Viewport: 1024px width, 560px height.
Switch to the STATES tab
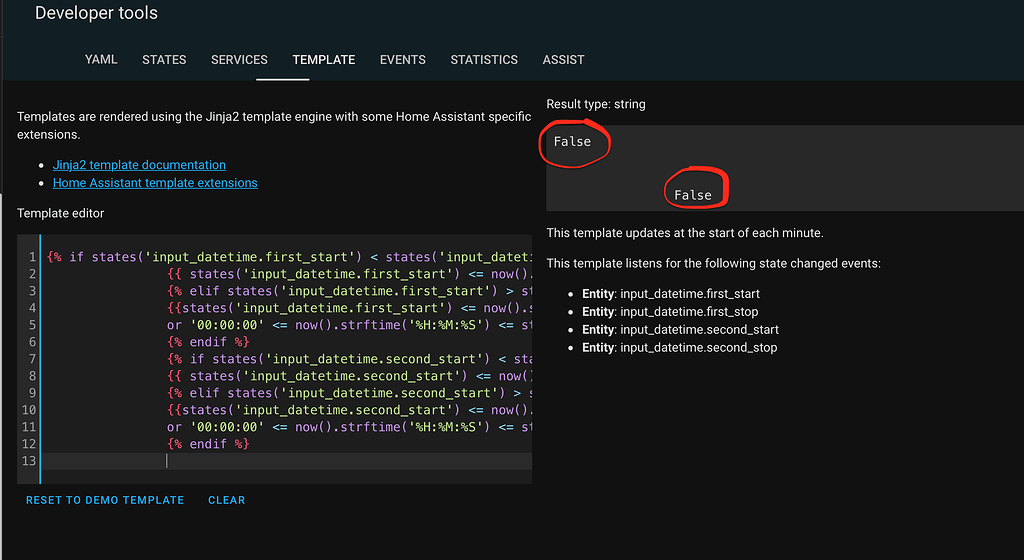(164, 60)
